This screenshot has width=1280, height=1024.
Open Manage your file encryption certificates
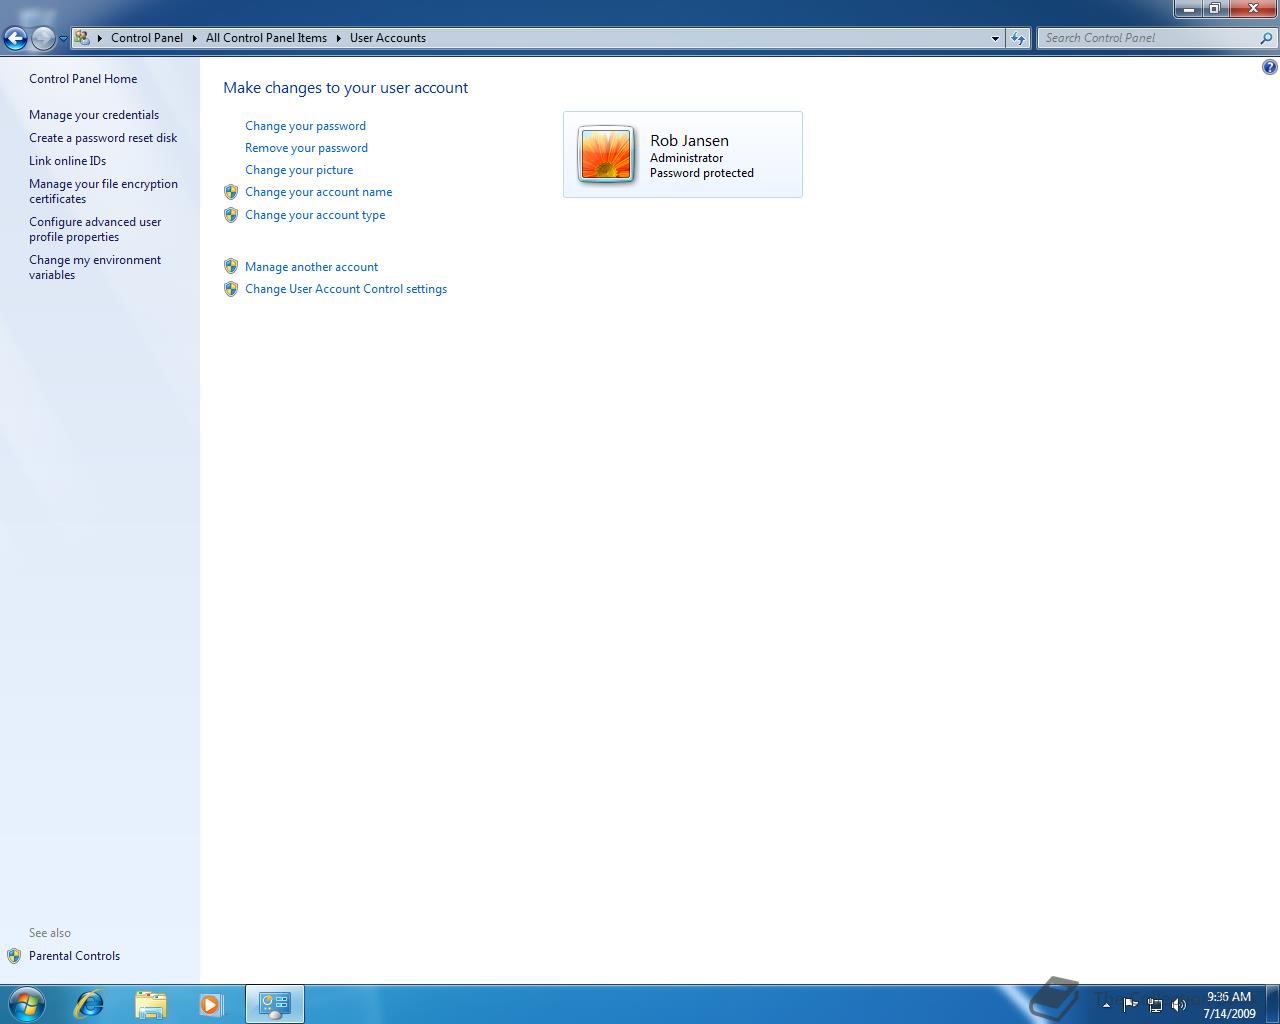[x=103, y=191]
